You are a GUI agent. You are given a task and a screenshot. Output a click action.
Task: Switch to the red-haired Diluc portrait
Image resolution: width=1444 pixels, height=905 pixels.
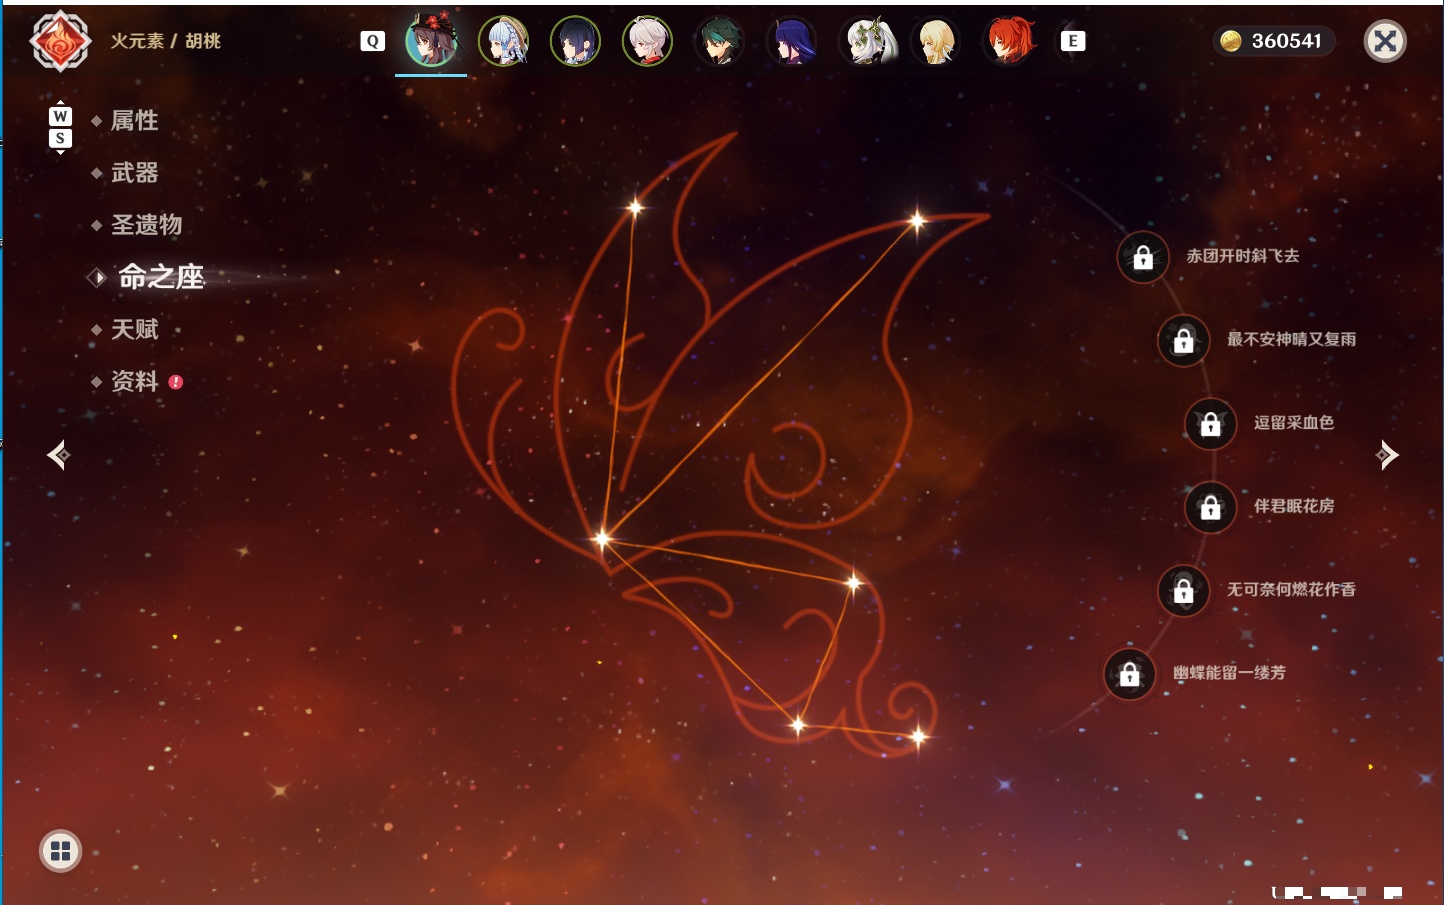click(1009, 41)
